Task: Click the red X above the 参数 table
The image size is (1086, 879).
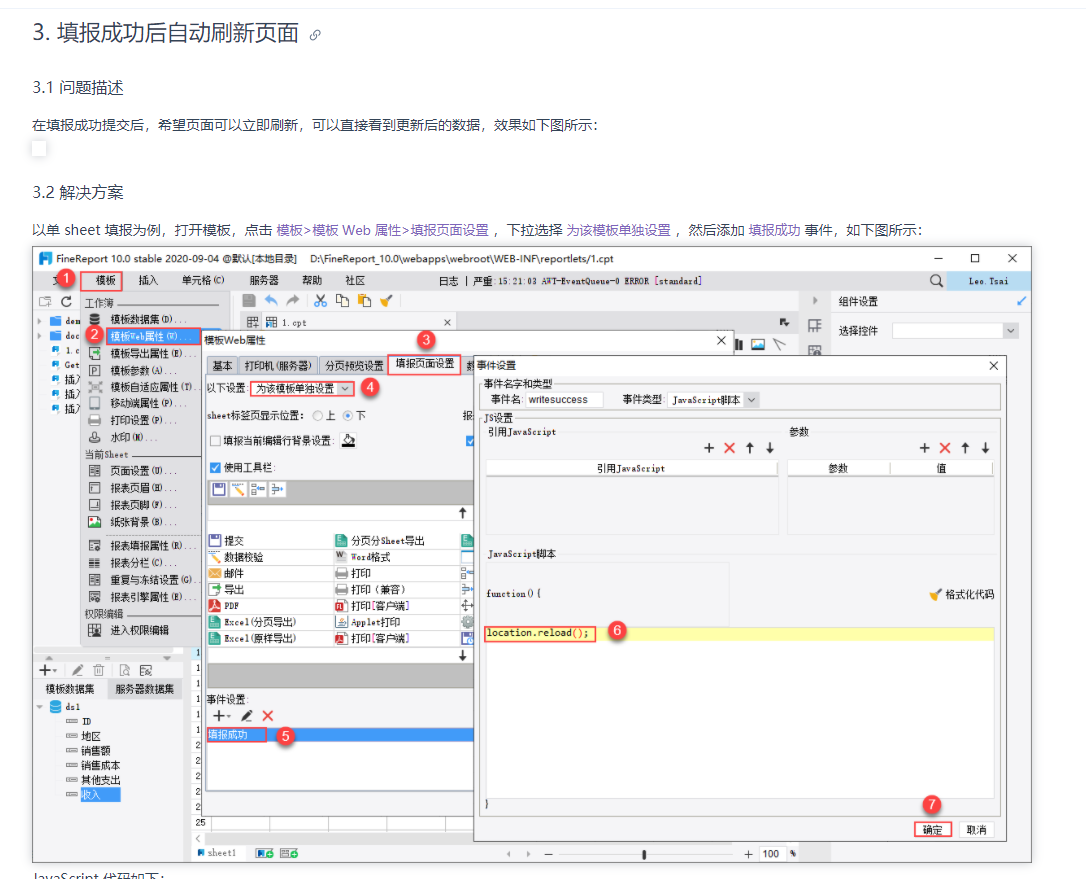Action: (945, 449)
